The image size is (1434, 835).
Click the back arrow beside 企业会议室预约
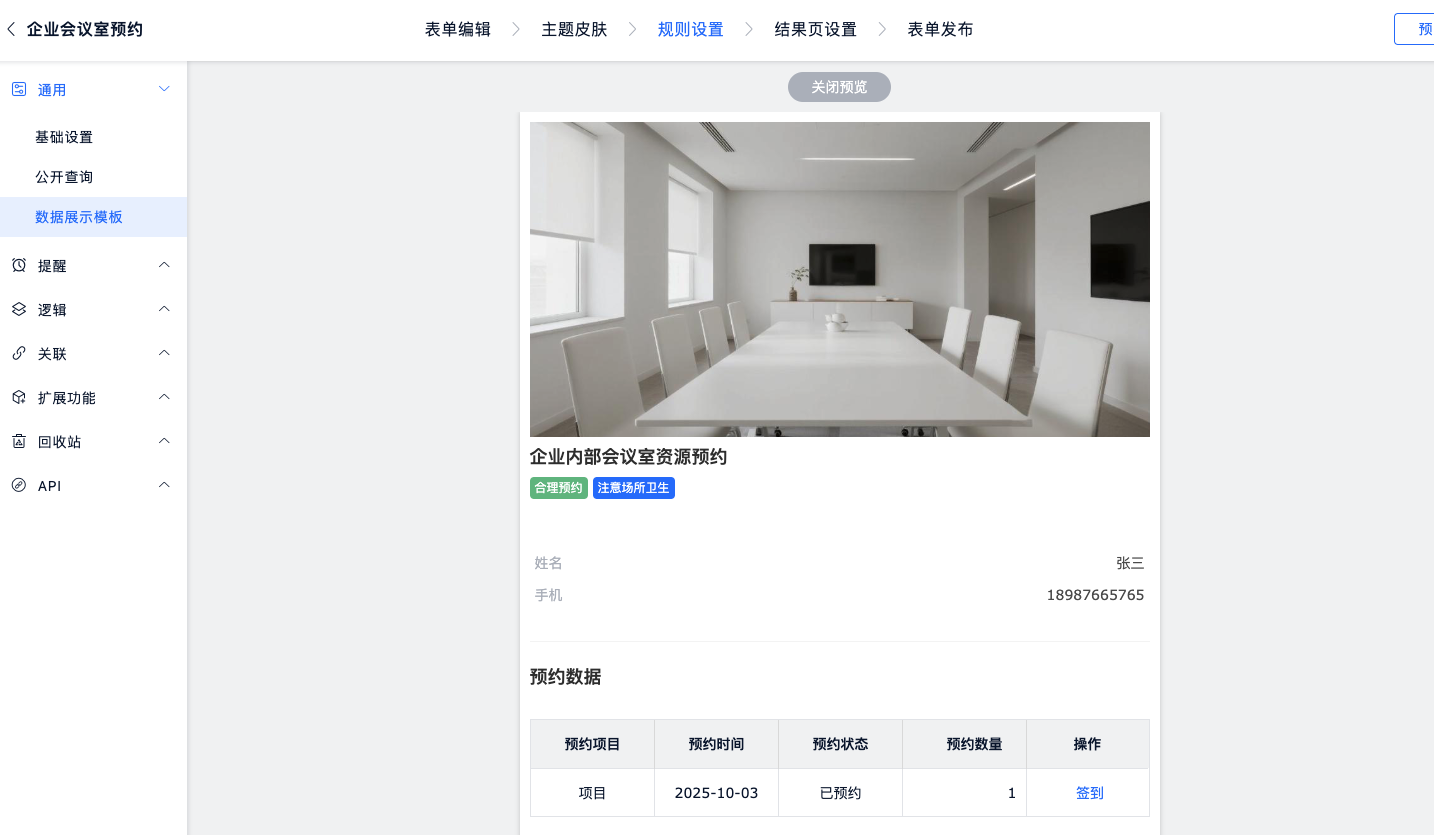coord(11,30)
